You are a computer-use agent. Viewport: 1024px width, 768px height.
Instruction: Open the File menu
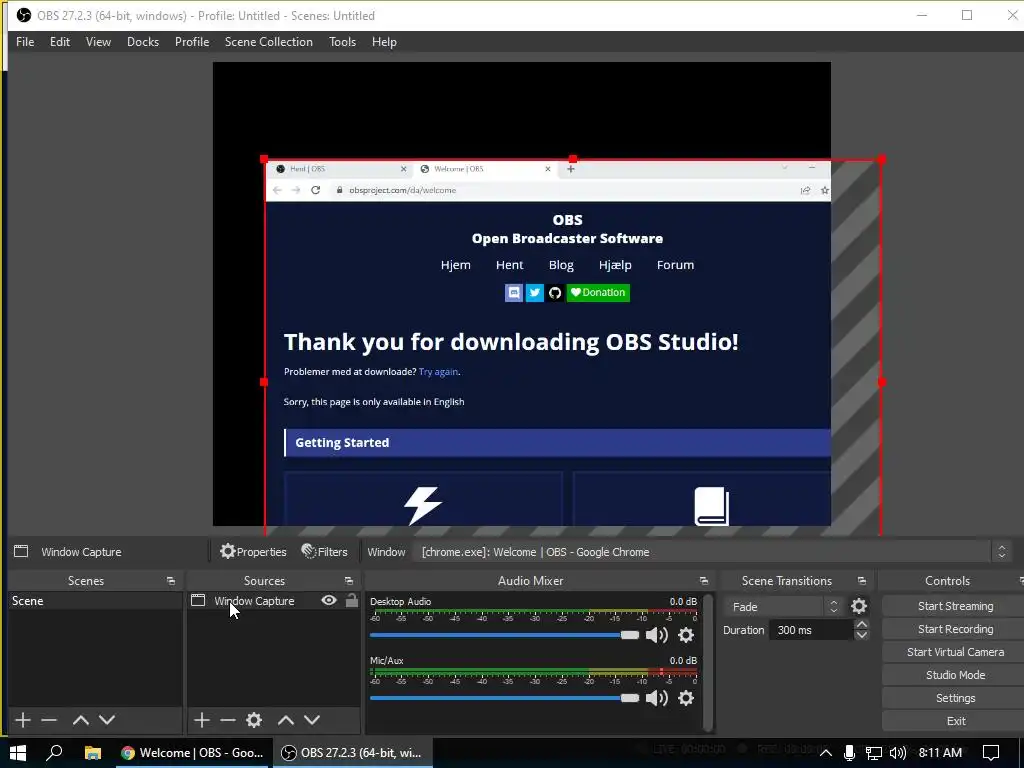point(25,42)
